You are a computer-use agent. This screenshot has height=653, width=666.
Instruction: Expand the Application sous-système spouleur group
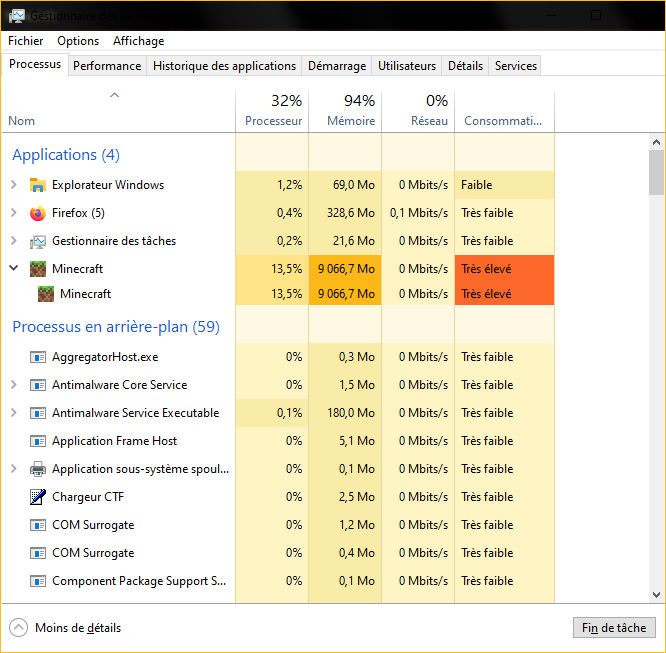pyautogui.click(x=14, y=469)
